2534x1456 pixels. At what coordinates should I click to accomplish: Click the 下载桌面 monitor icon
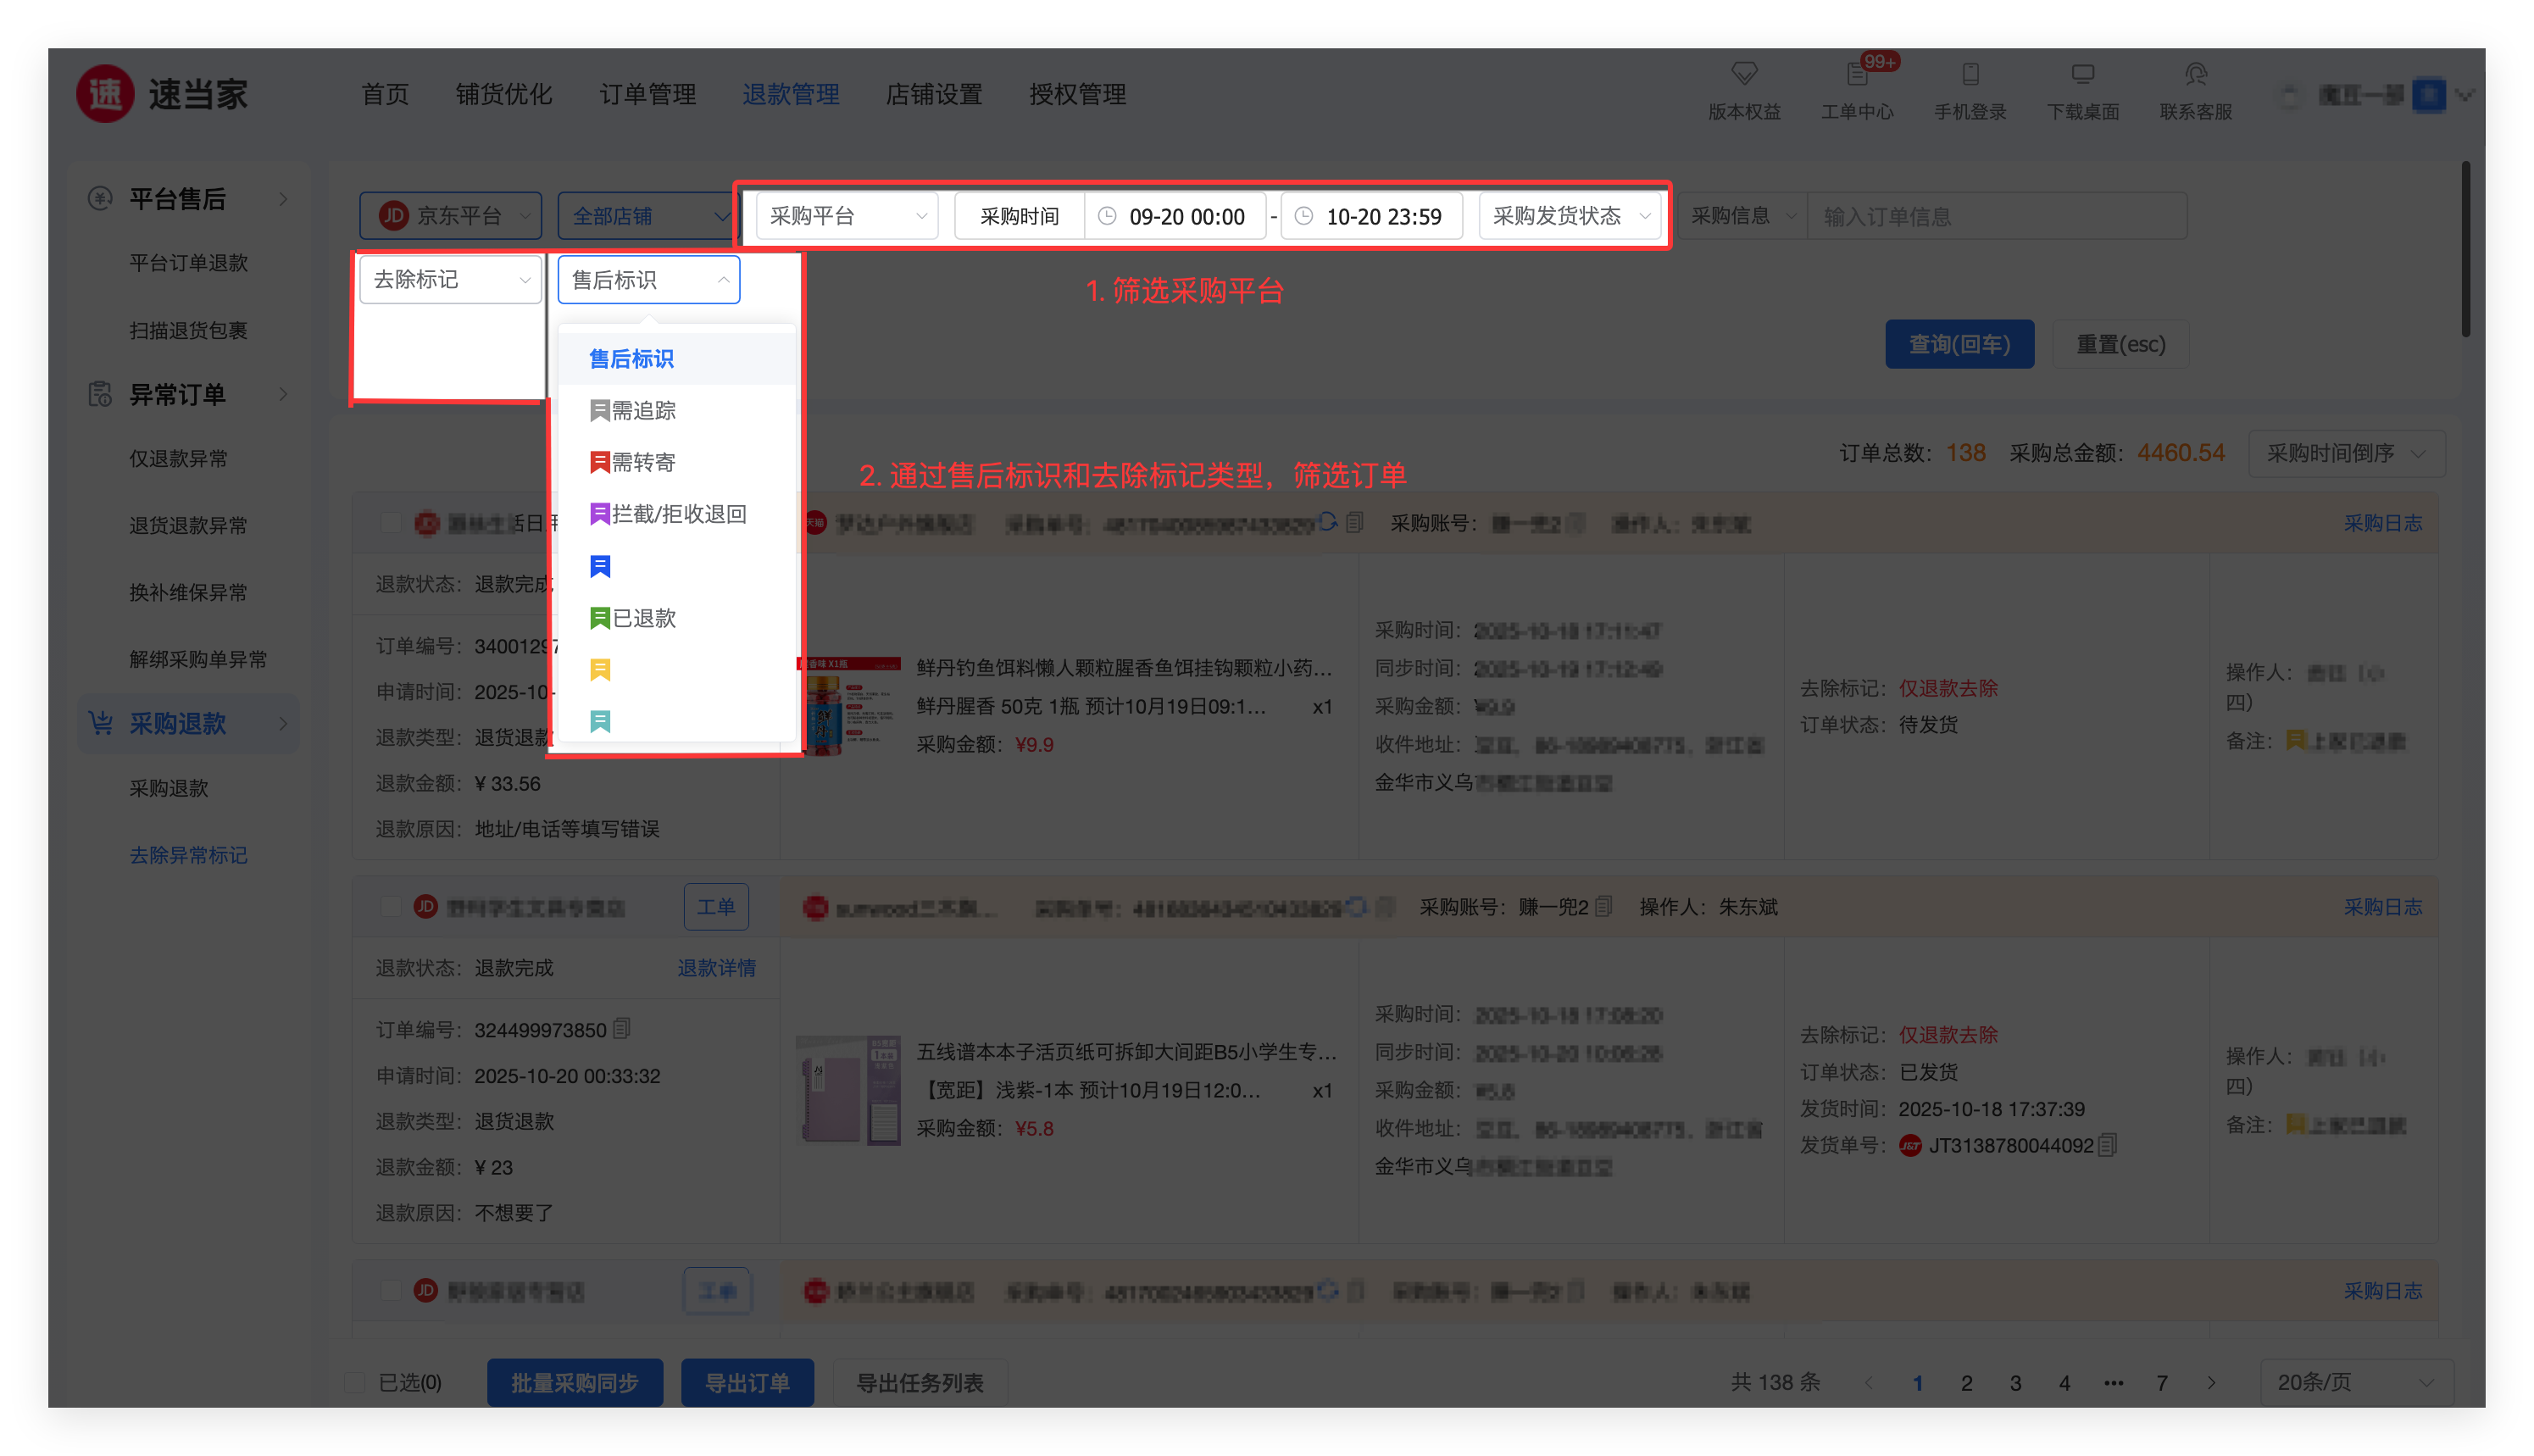pos(2083,75)
